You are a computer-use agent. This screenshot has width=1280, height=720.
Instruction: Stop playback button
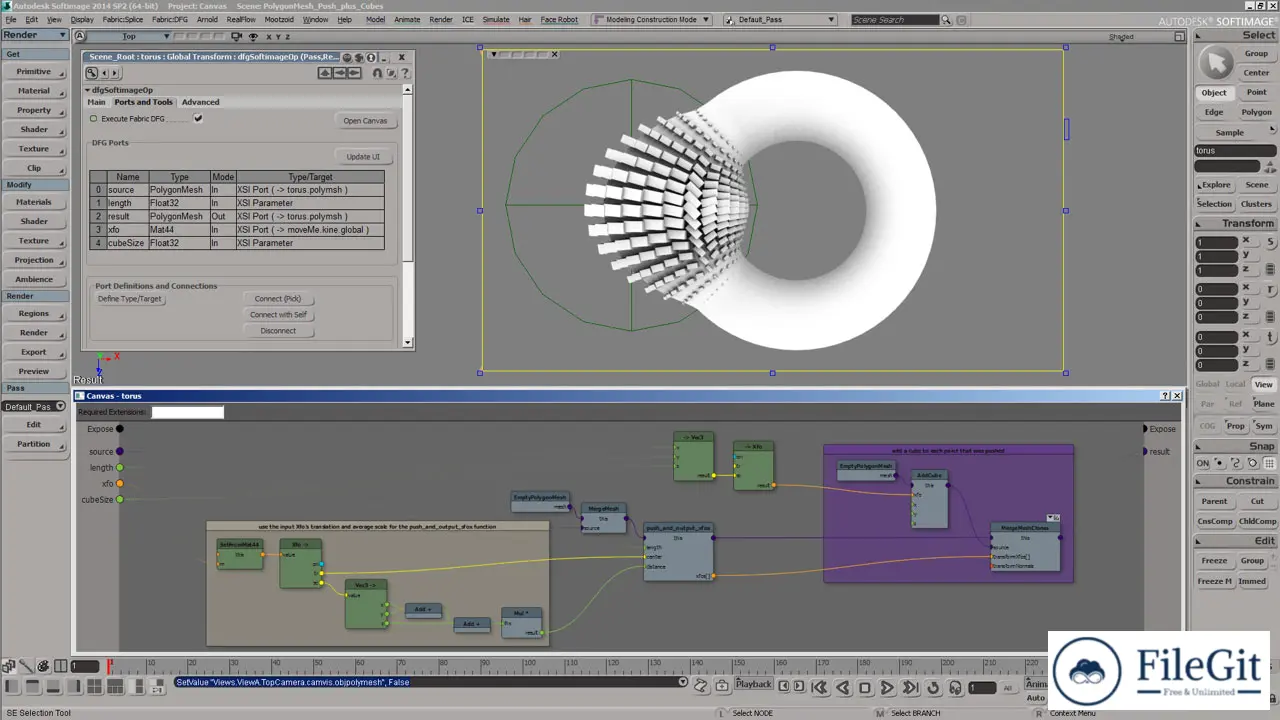(865, 687)
